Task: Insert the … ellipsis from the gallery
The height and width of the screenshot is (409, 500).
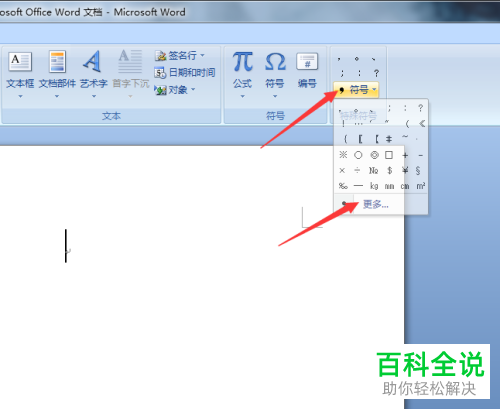Action: coord(358,124)
